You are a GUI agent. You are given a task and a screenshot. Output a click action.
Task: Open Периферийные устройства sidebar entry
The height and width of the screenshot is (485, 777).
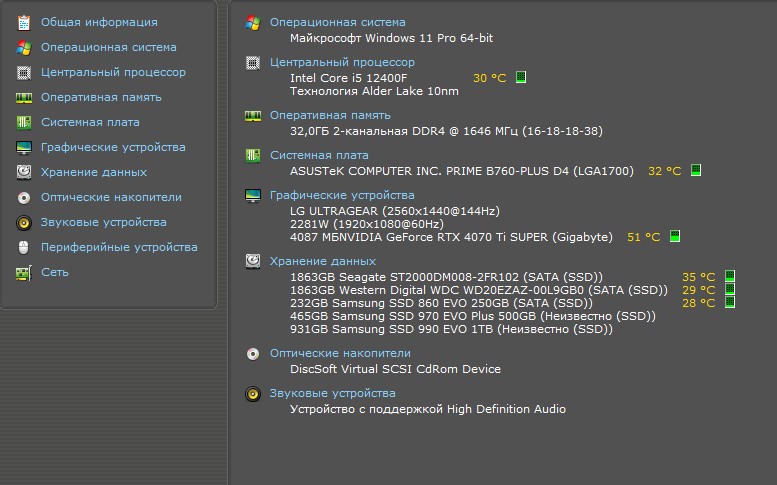click(x=119, y=247)
